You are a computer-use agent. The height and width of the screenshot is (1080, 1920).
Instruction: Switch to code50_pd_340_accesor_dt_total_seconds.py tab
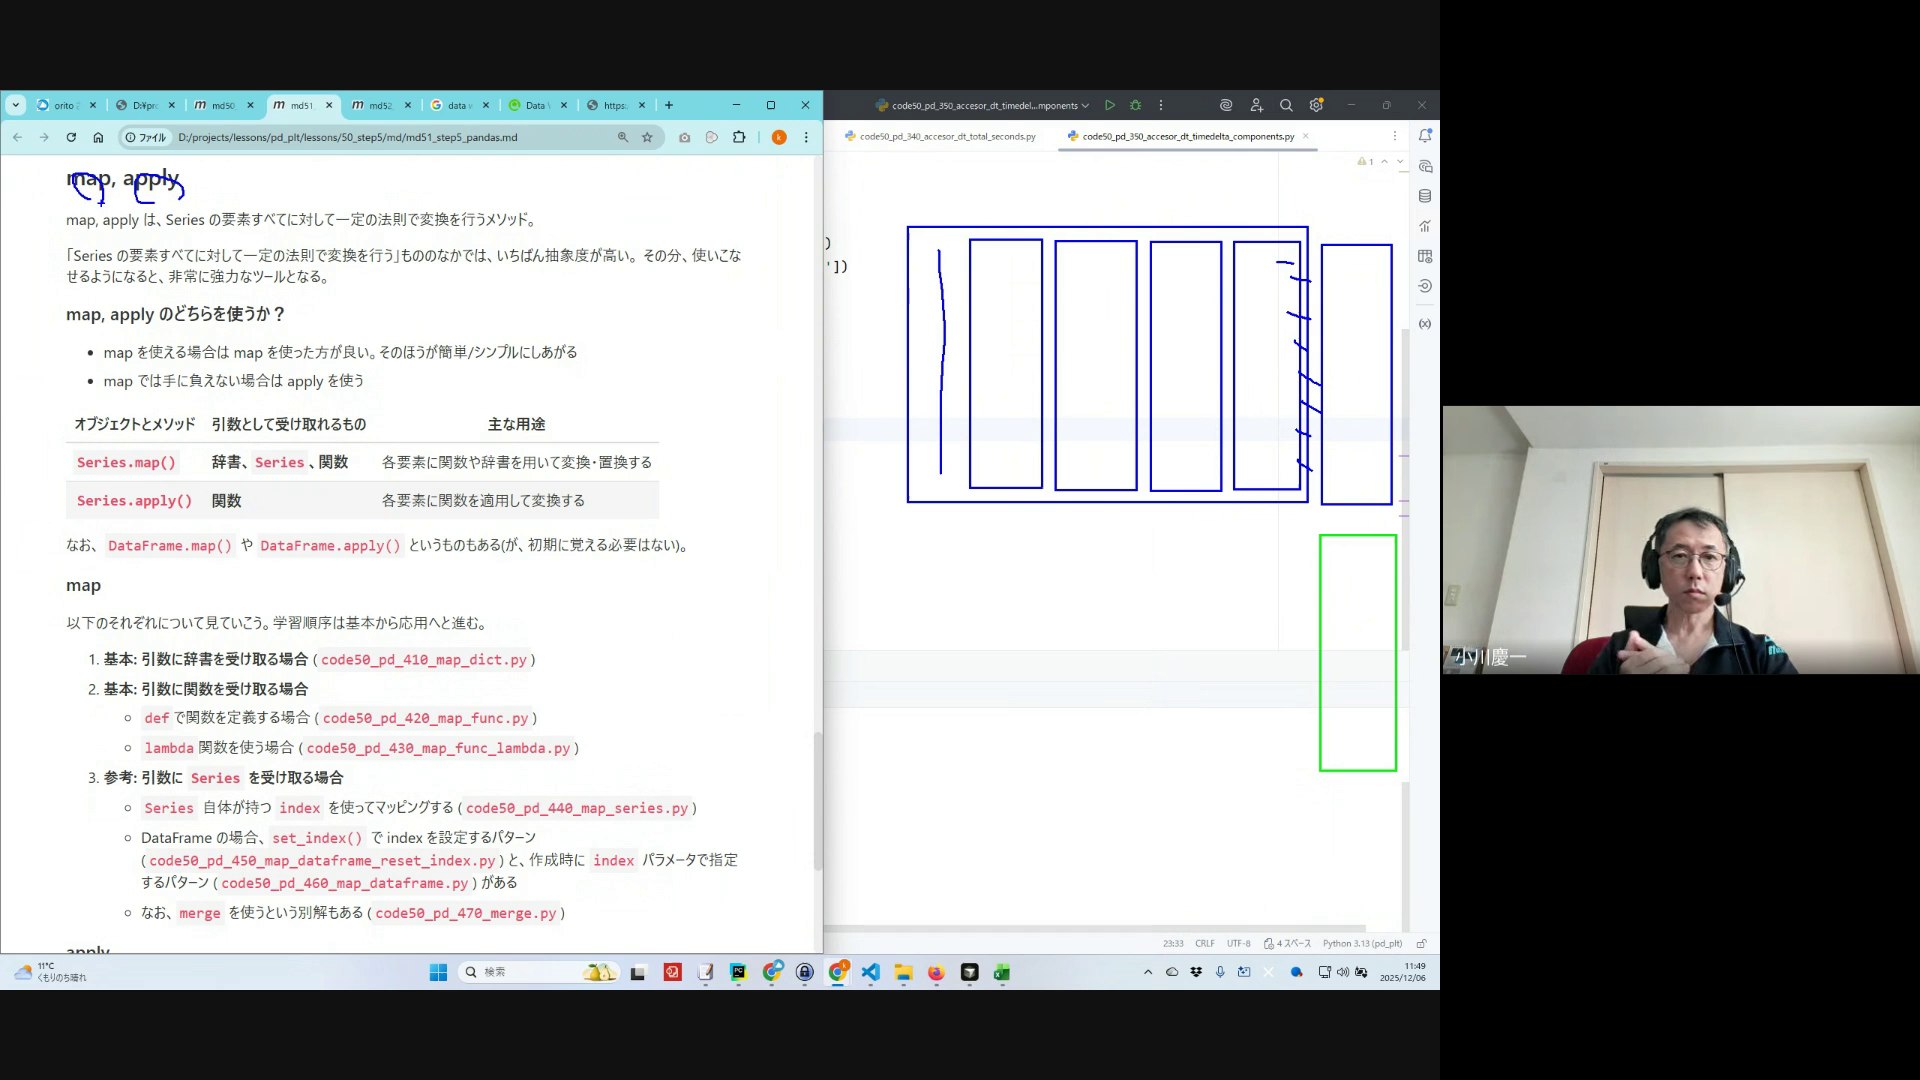click(x=946, y=136)
